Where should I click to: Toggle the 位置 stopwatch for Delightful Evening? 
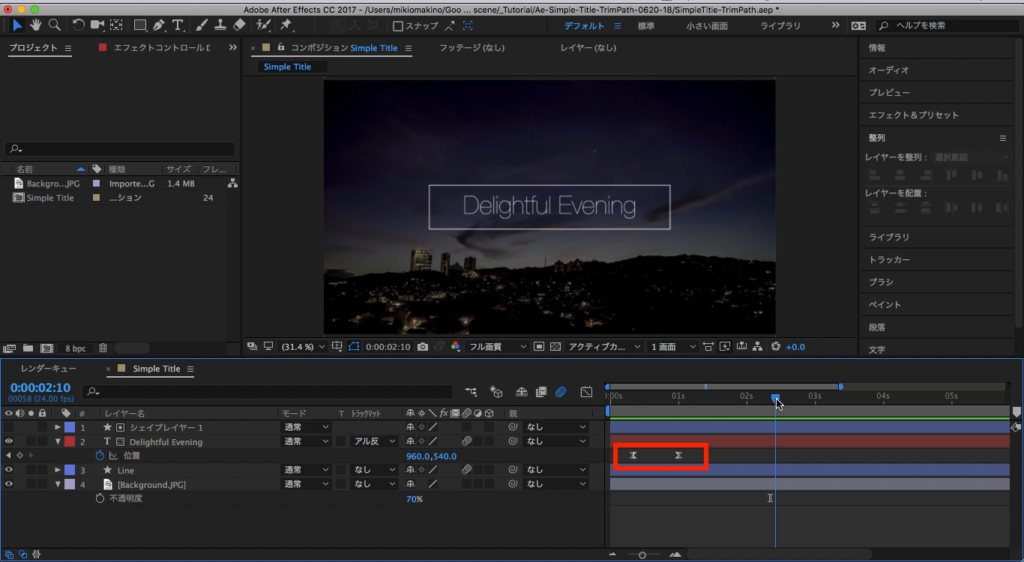pyautogui.click(x=100, y=455)
